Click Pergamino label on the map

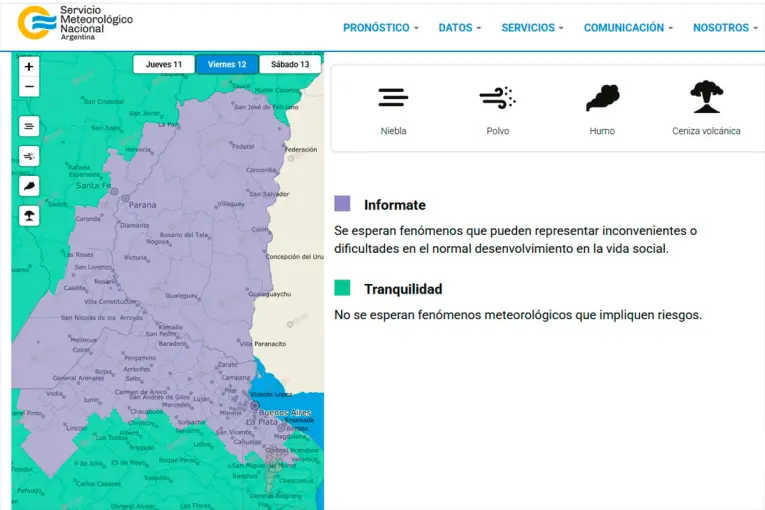coord(140,358)
